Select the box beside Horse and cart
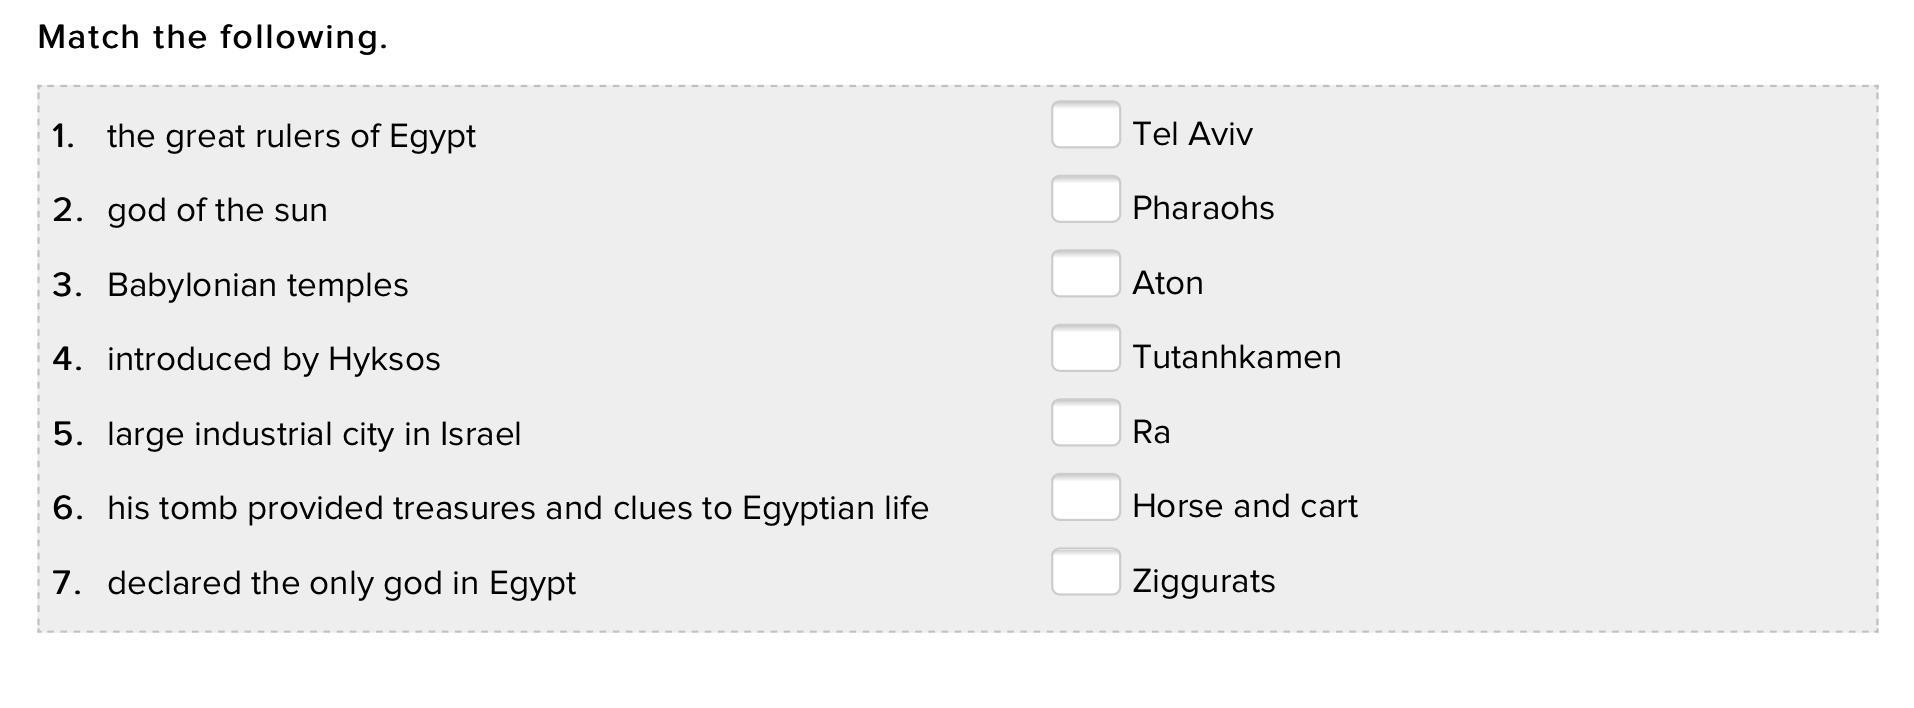 tap(1085, 498)
